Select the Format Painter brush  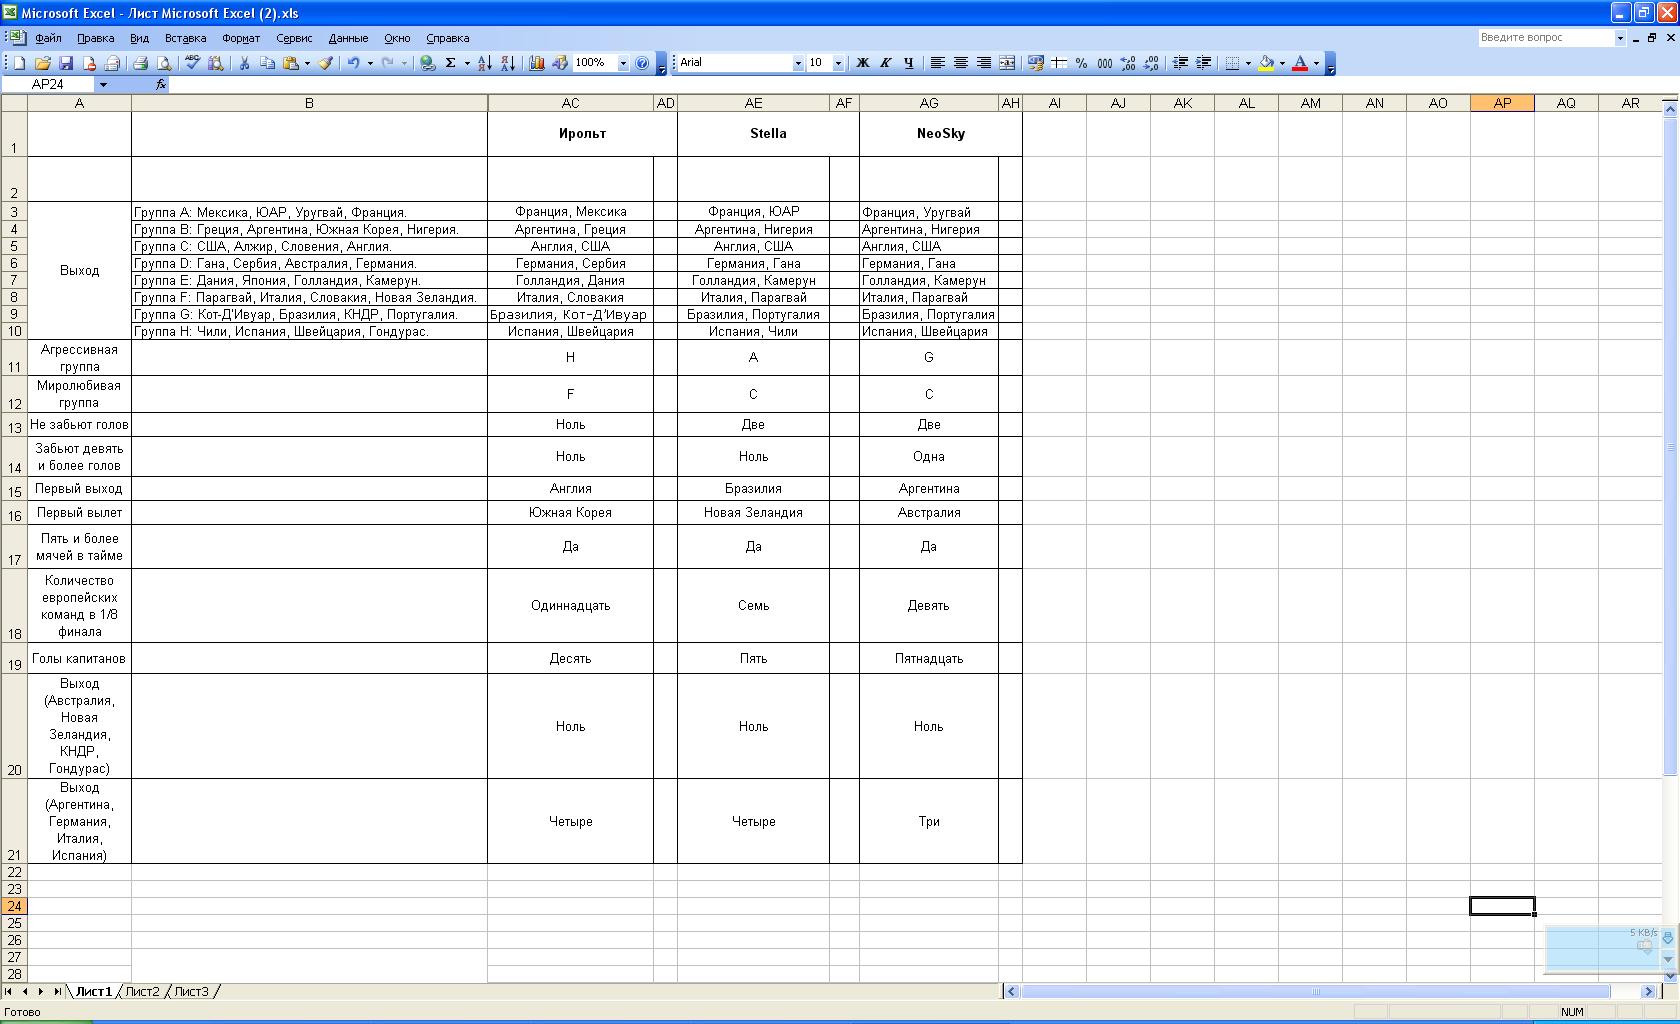(326, 63)
